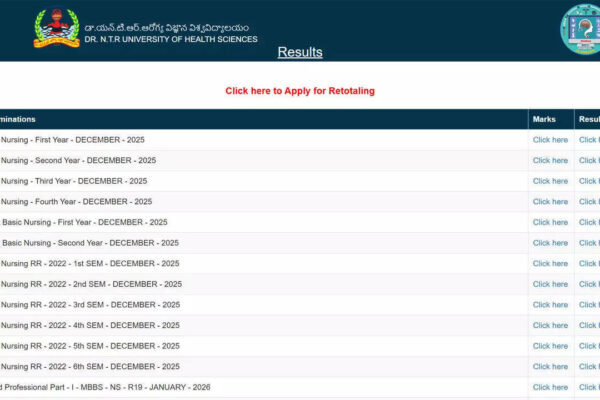
Task: Open the Click here to Apply for Retotaling link
Action: [300, 91]
